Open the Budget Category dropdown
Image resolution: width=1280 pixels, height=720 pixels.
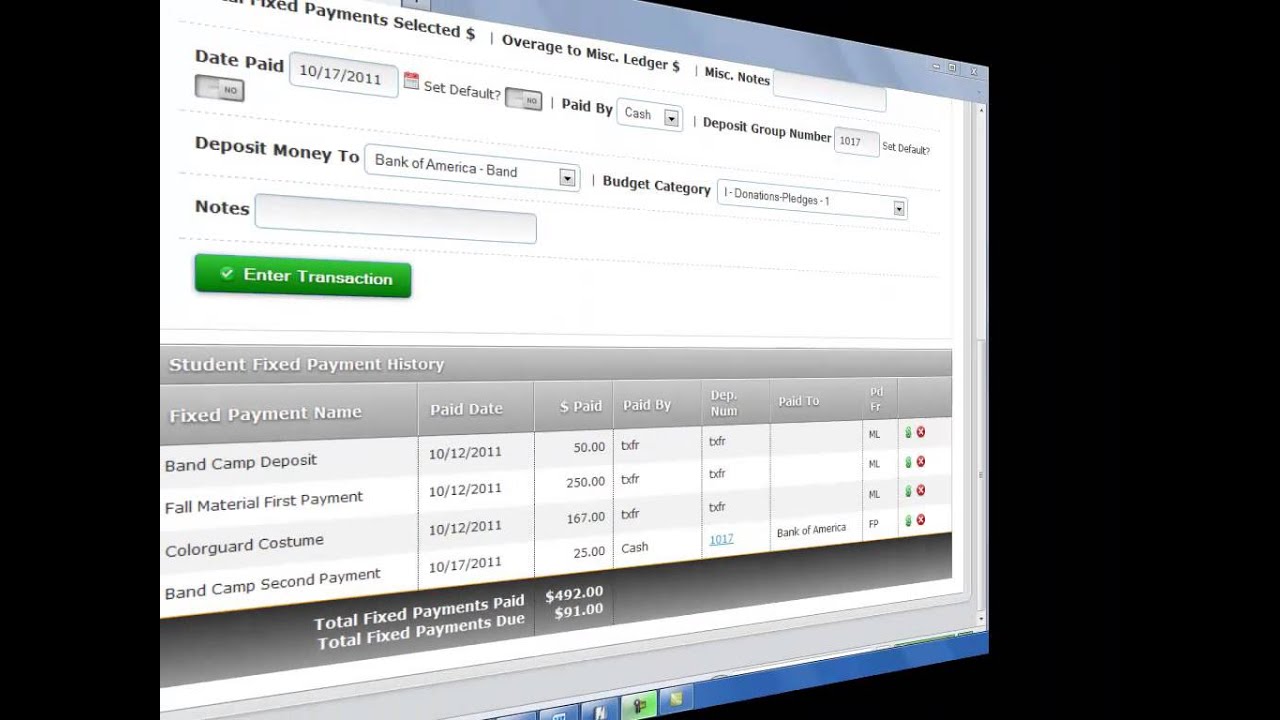click(x=812, y=199)
